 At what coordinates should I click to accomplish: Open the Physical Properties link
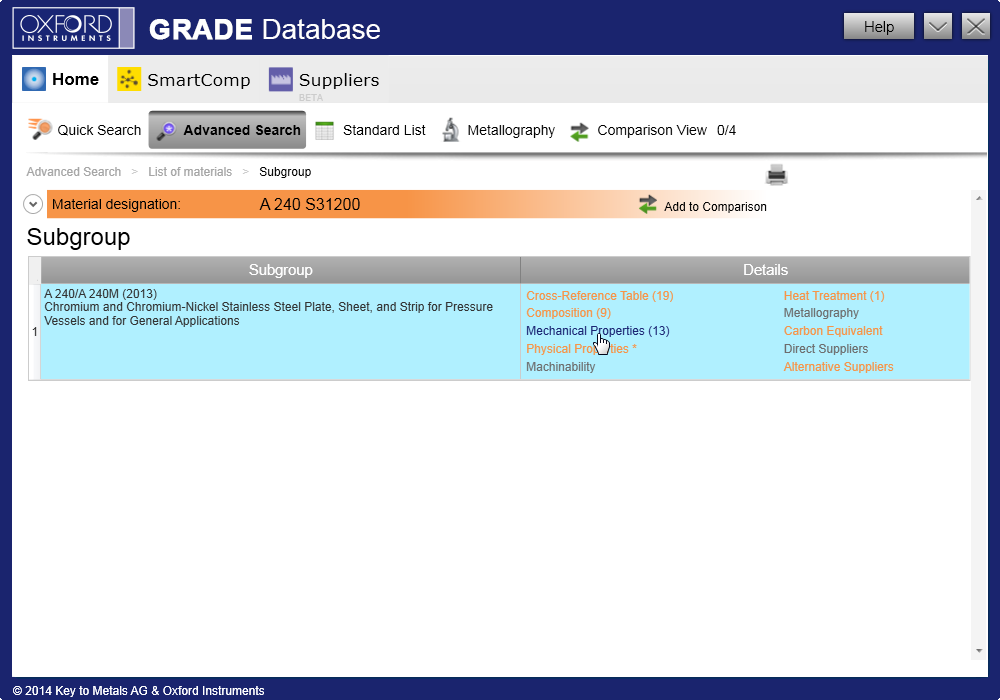[581, 348]
